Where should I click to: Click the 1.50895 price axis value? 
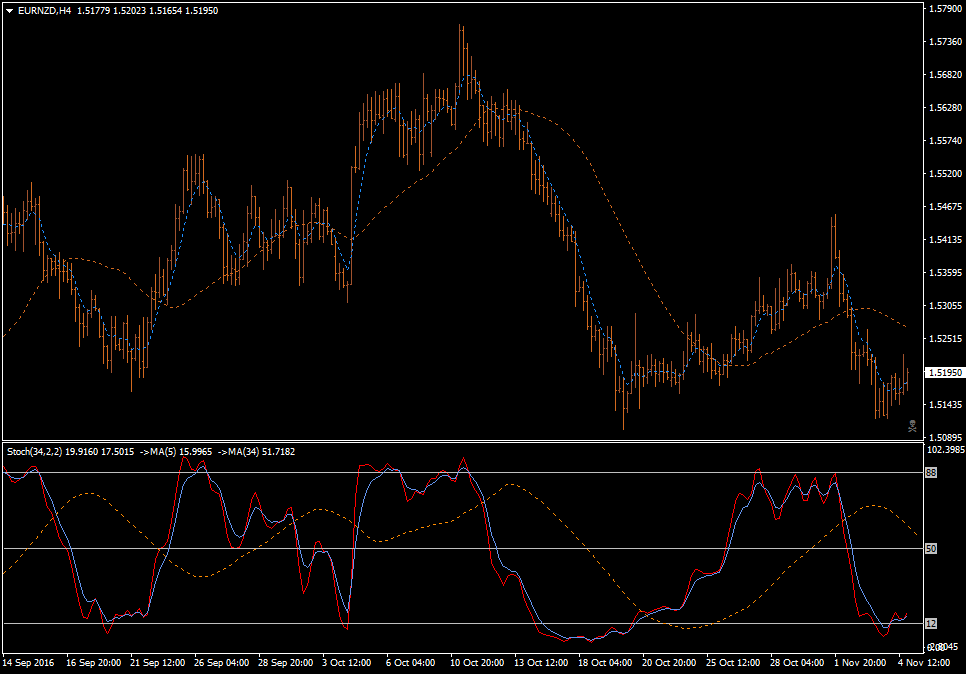pos(944,438)
